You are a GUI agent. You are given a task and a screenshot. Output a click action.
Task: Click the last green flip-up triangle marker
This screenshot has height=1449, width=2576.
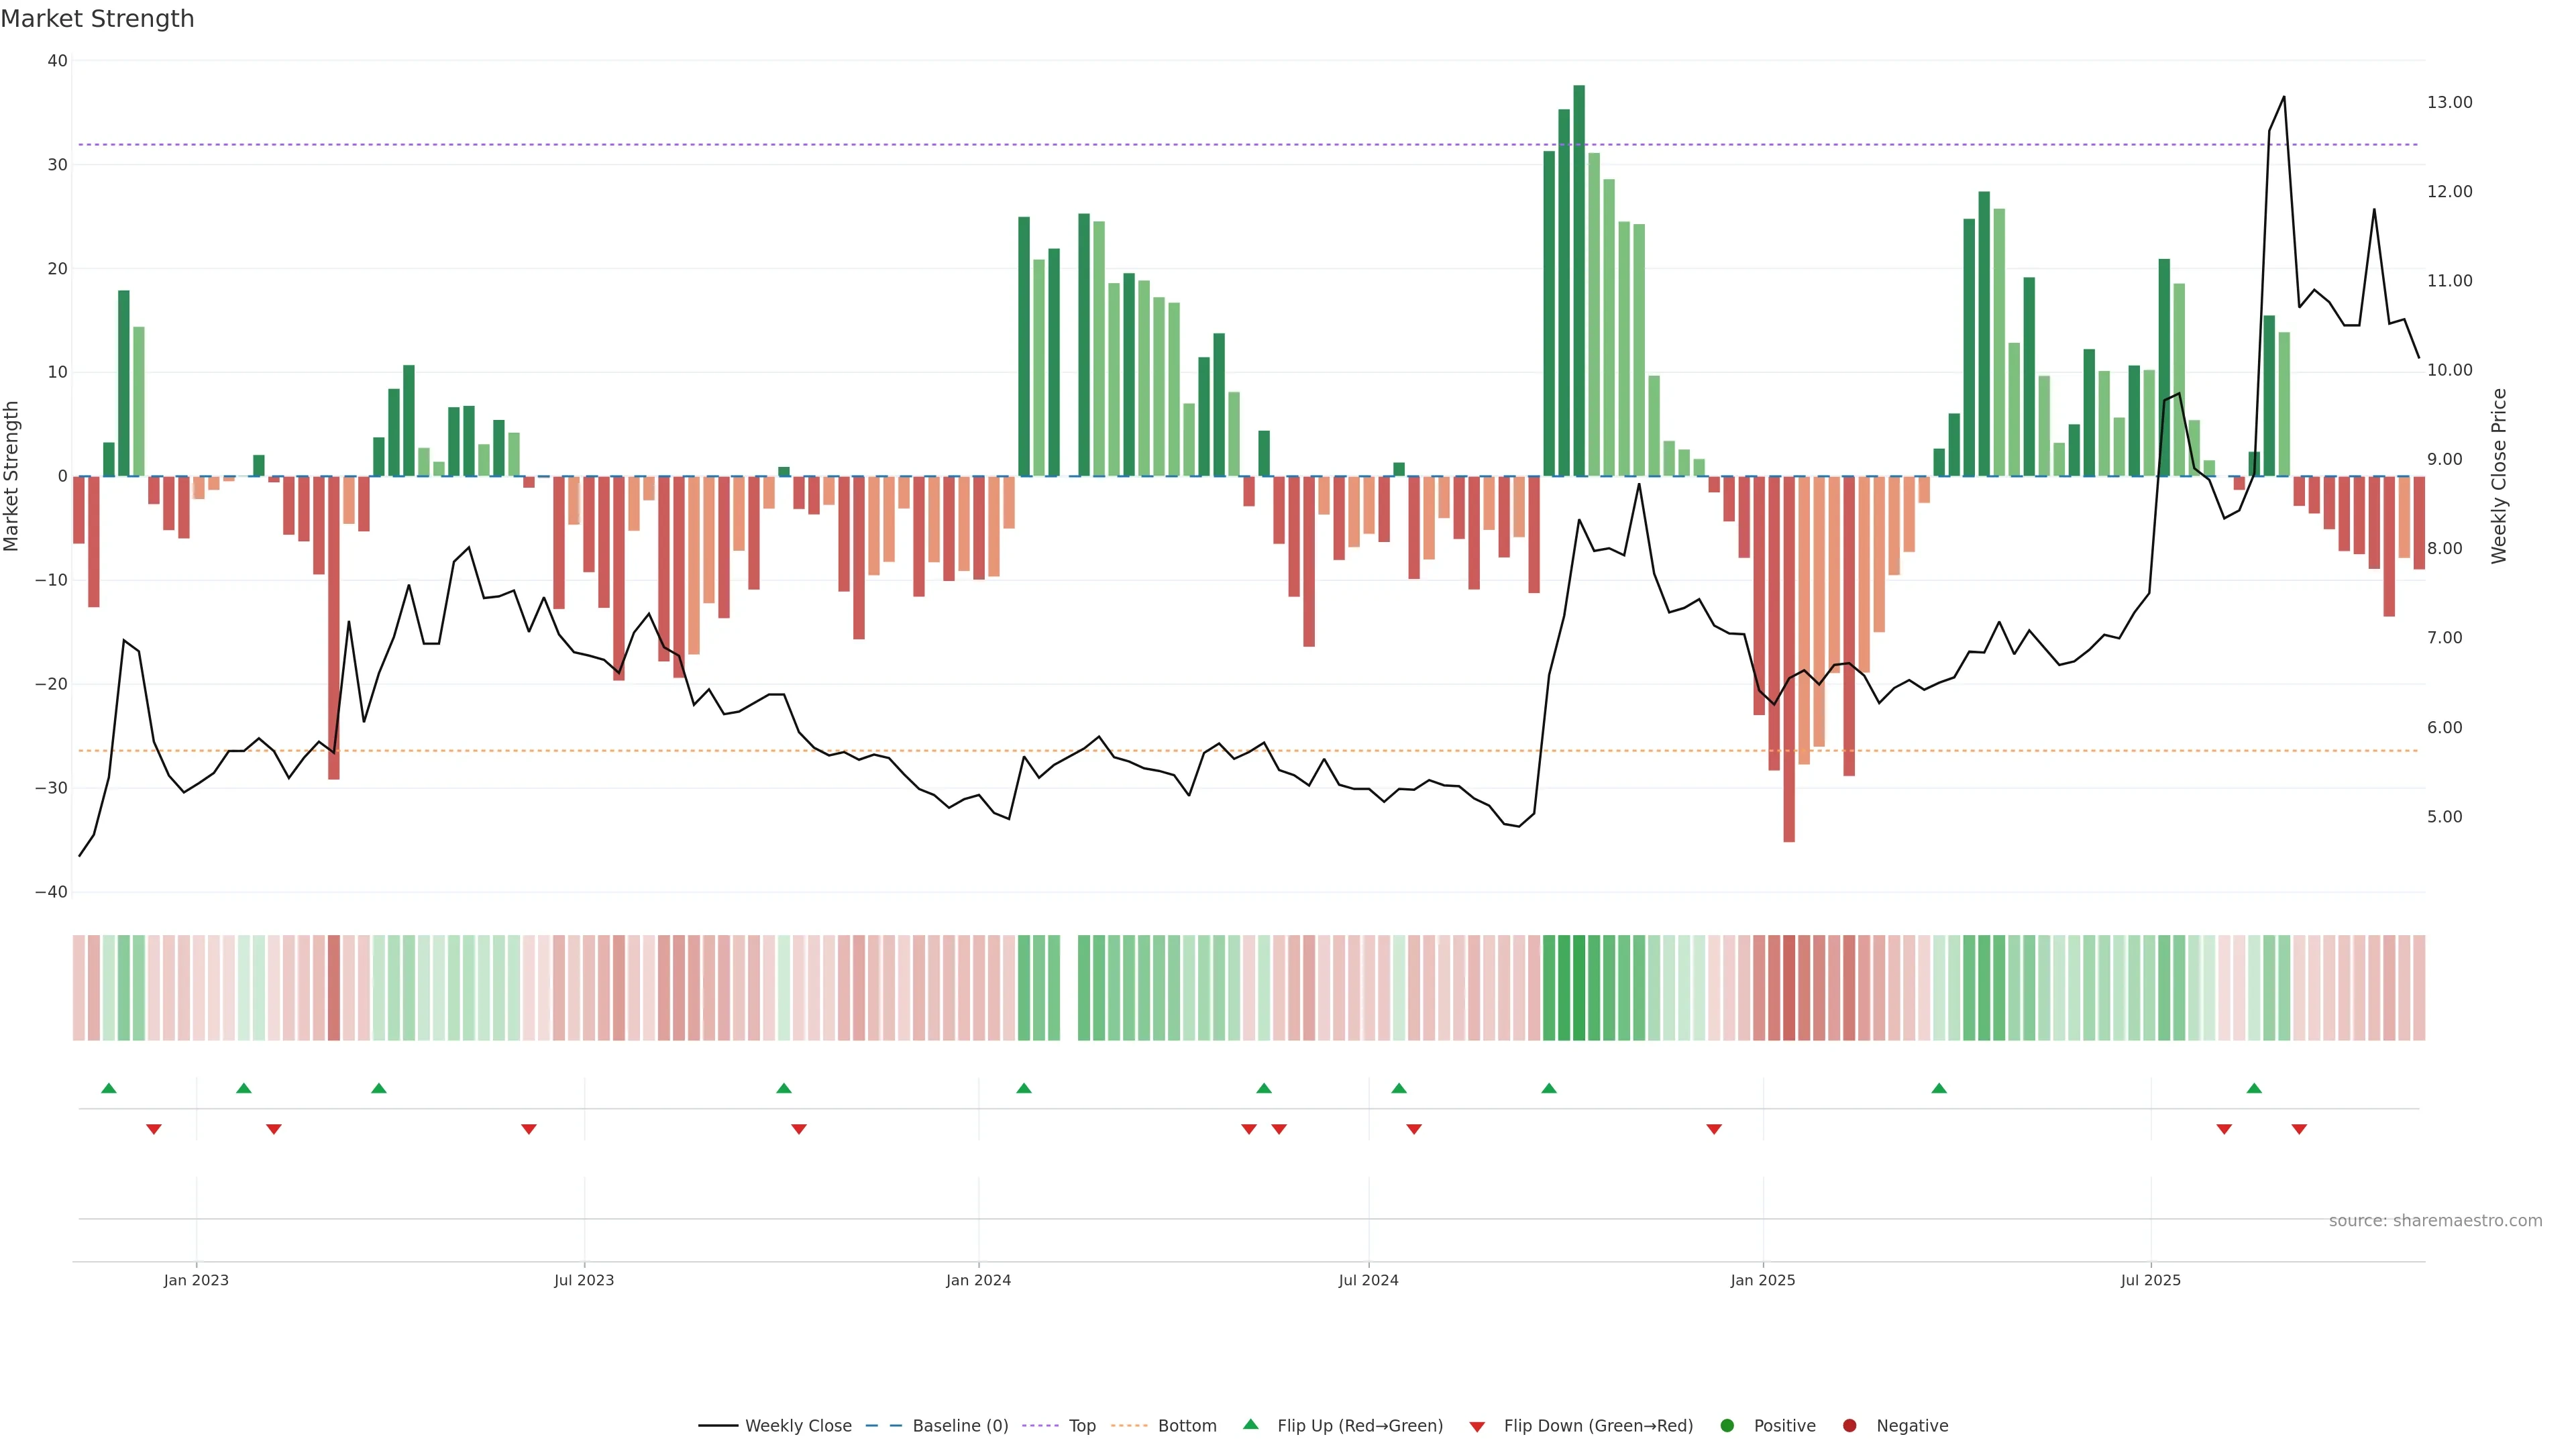[2254, 1088]
